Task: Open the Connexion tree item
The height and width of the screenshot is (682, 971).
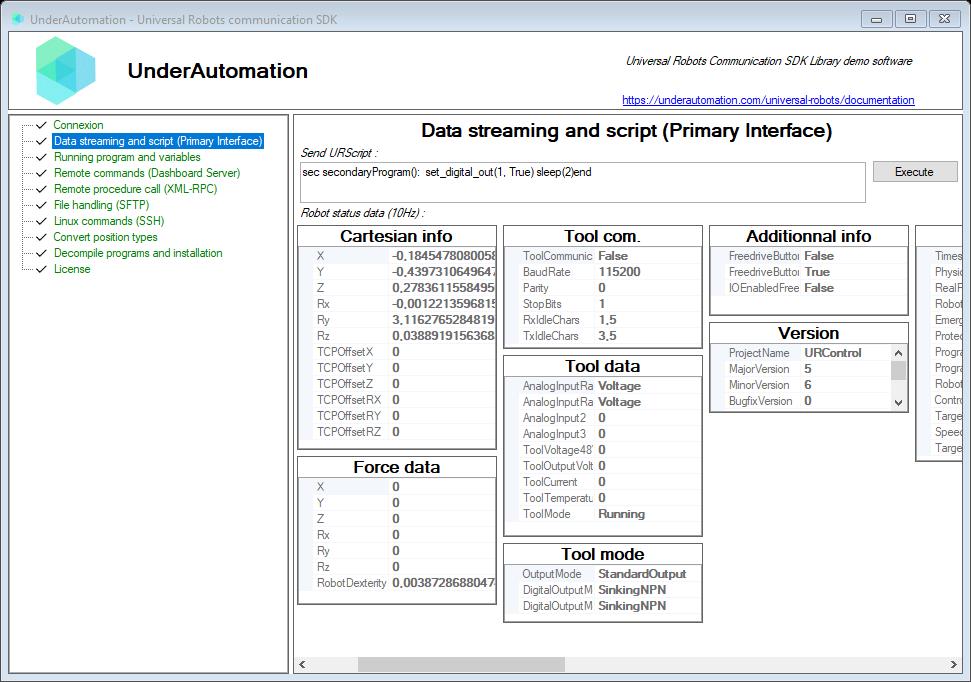Action: (78, 125)
